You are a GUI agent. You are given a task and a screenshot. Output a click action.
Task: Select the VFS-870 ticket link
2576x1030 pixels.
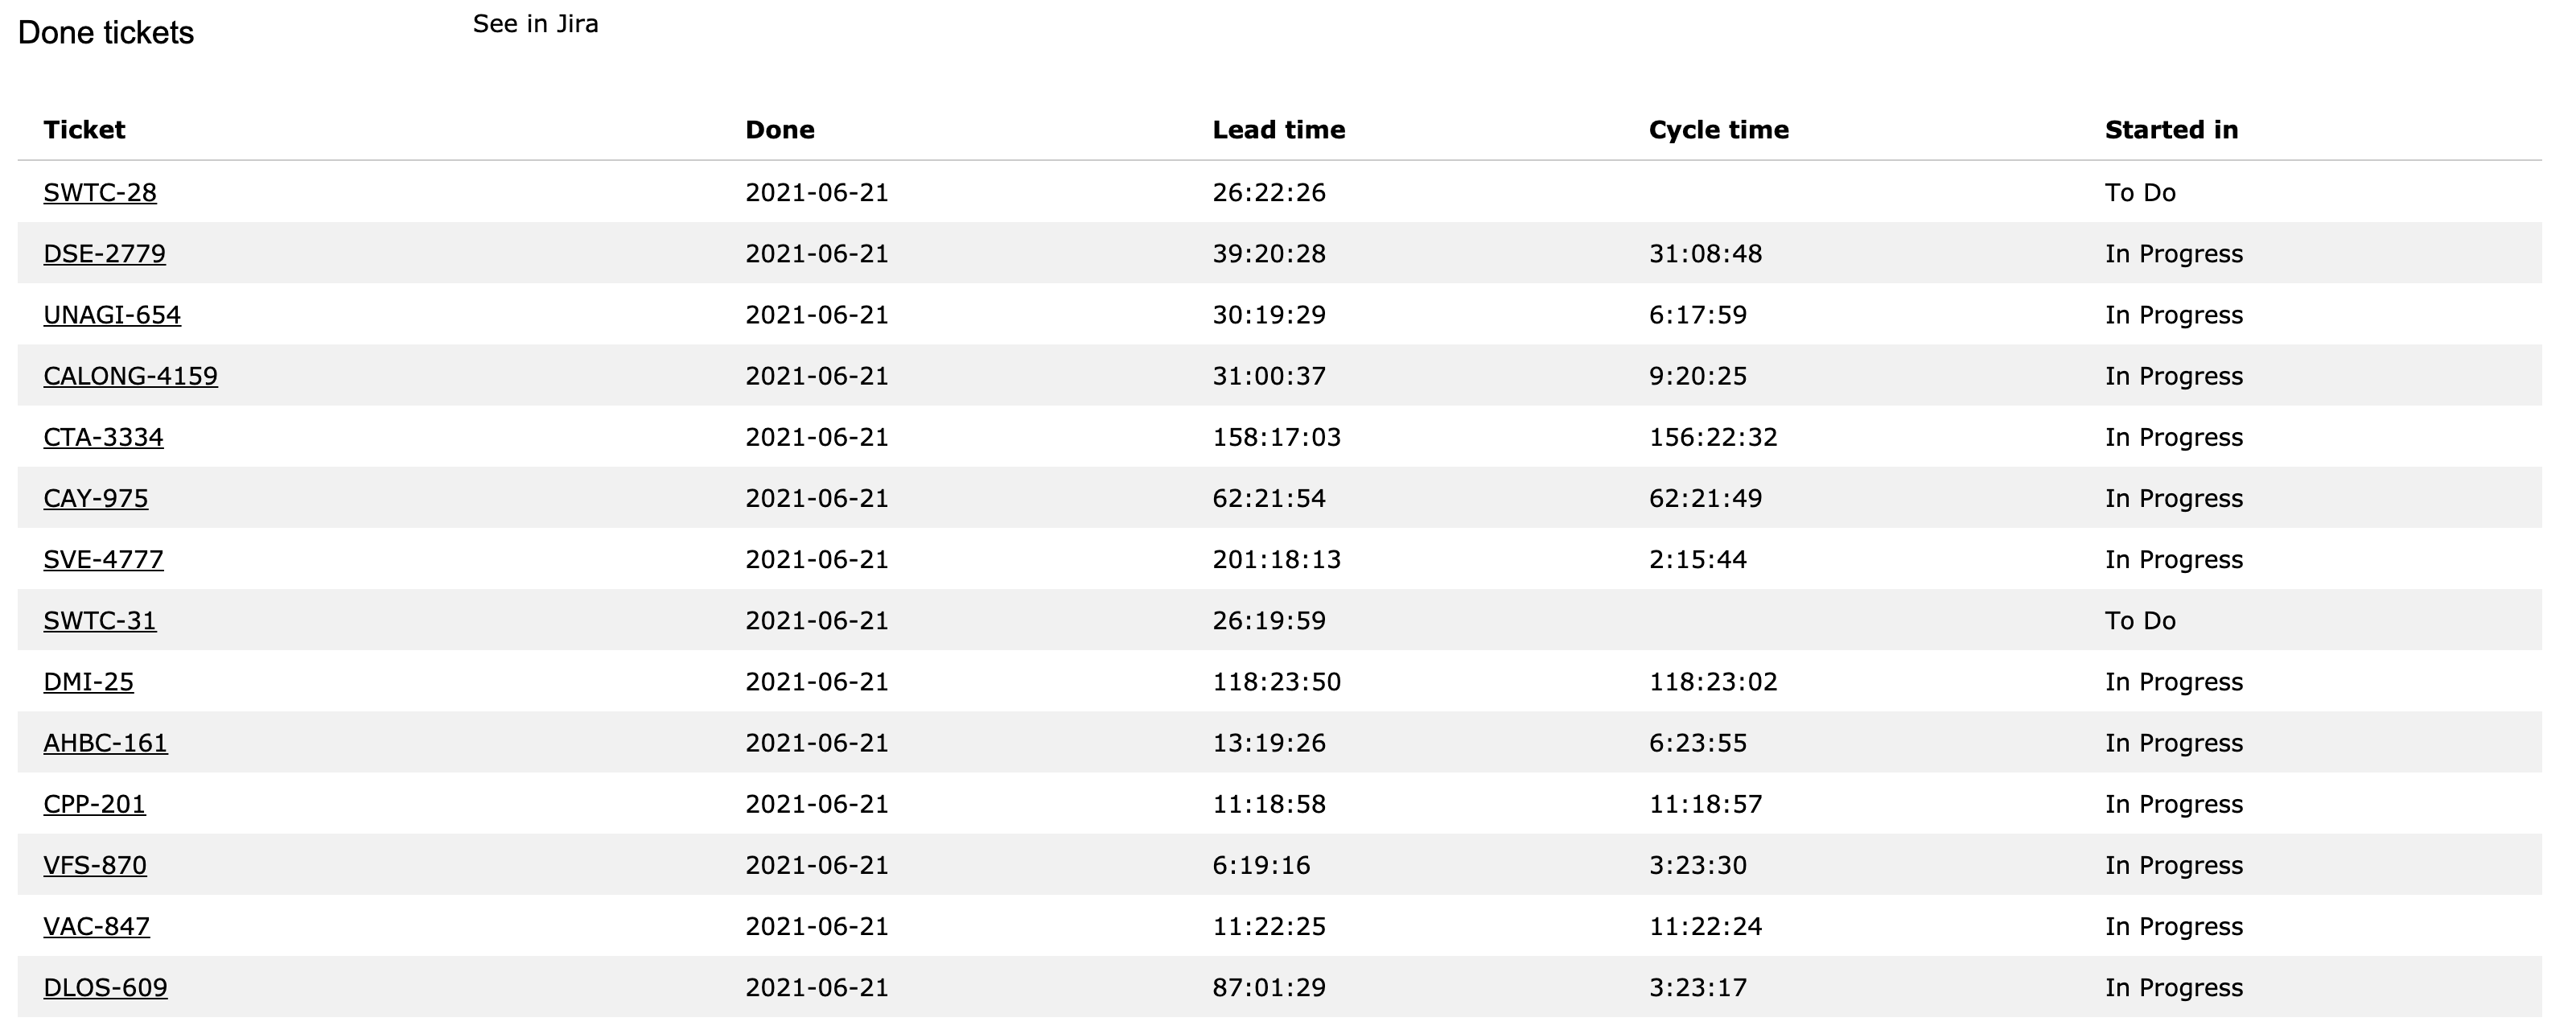(x=95, y=865)
